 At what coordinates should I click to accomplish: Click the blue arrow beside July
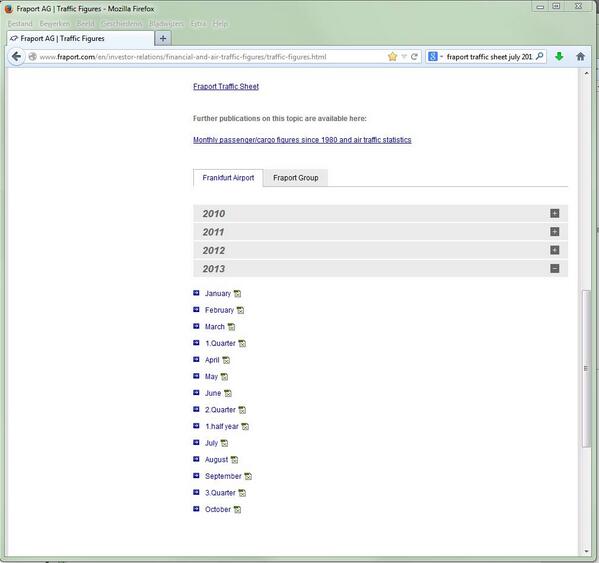[x=196, y=442]
